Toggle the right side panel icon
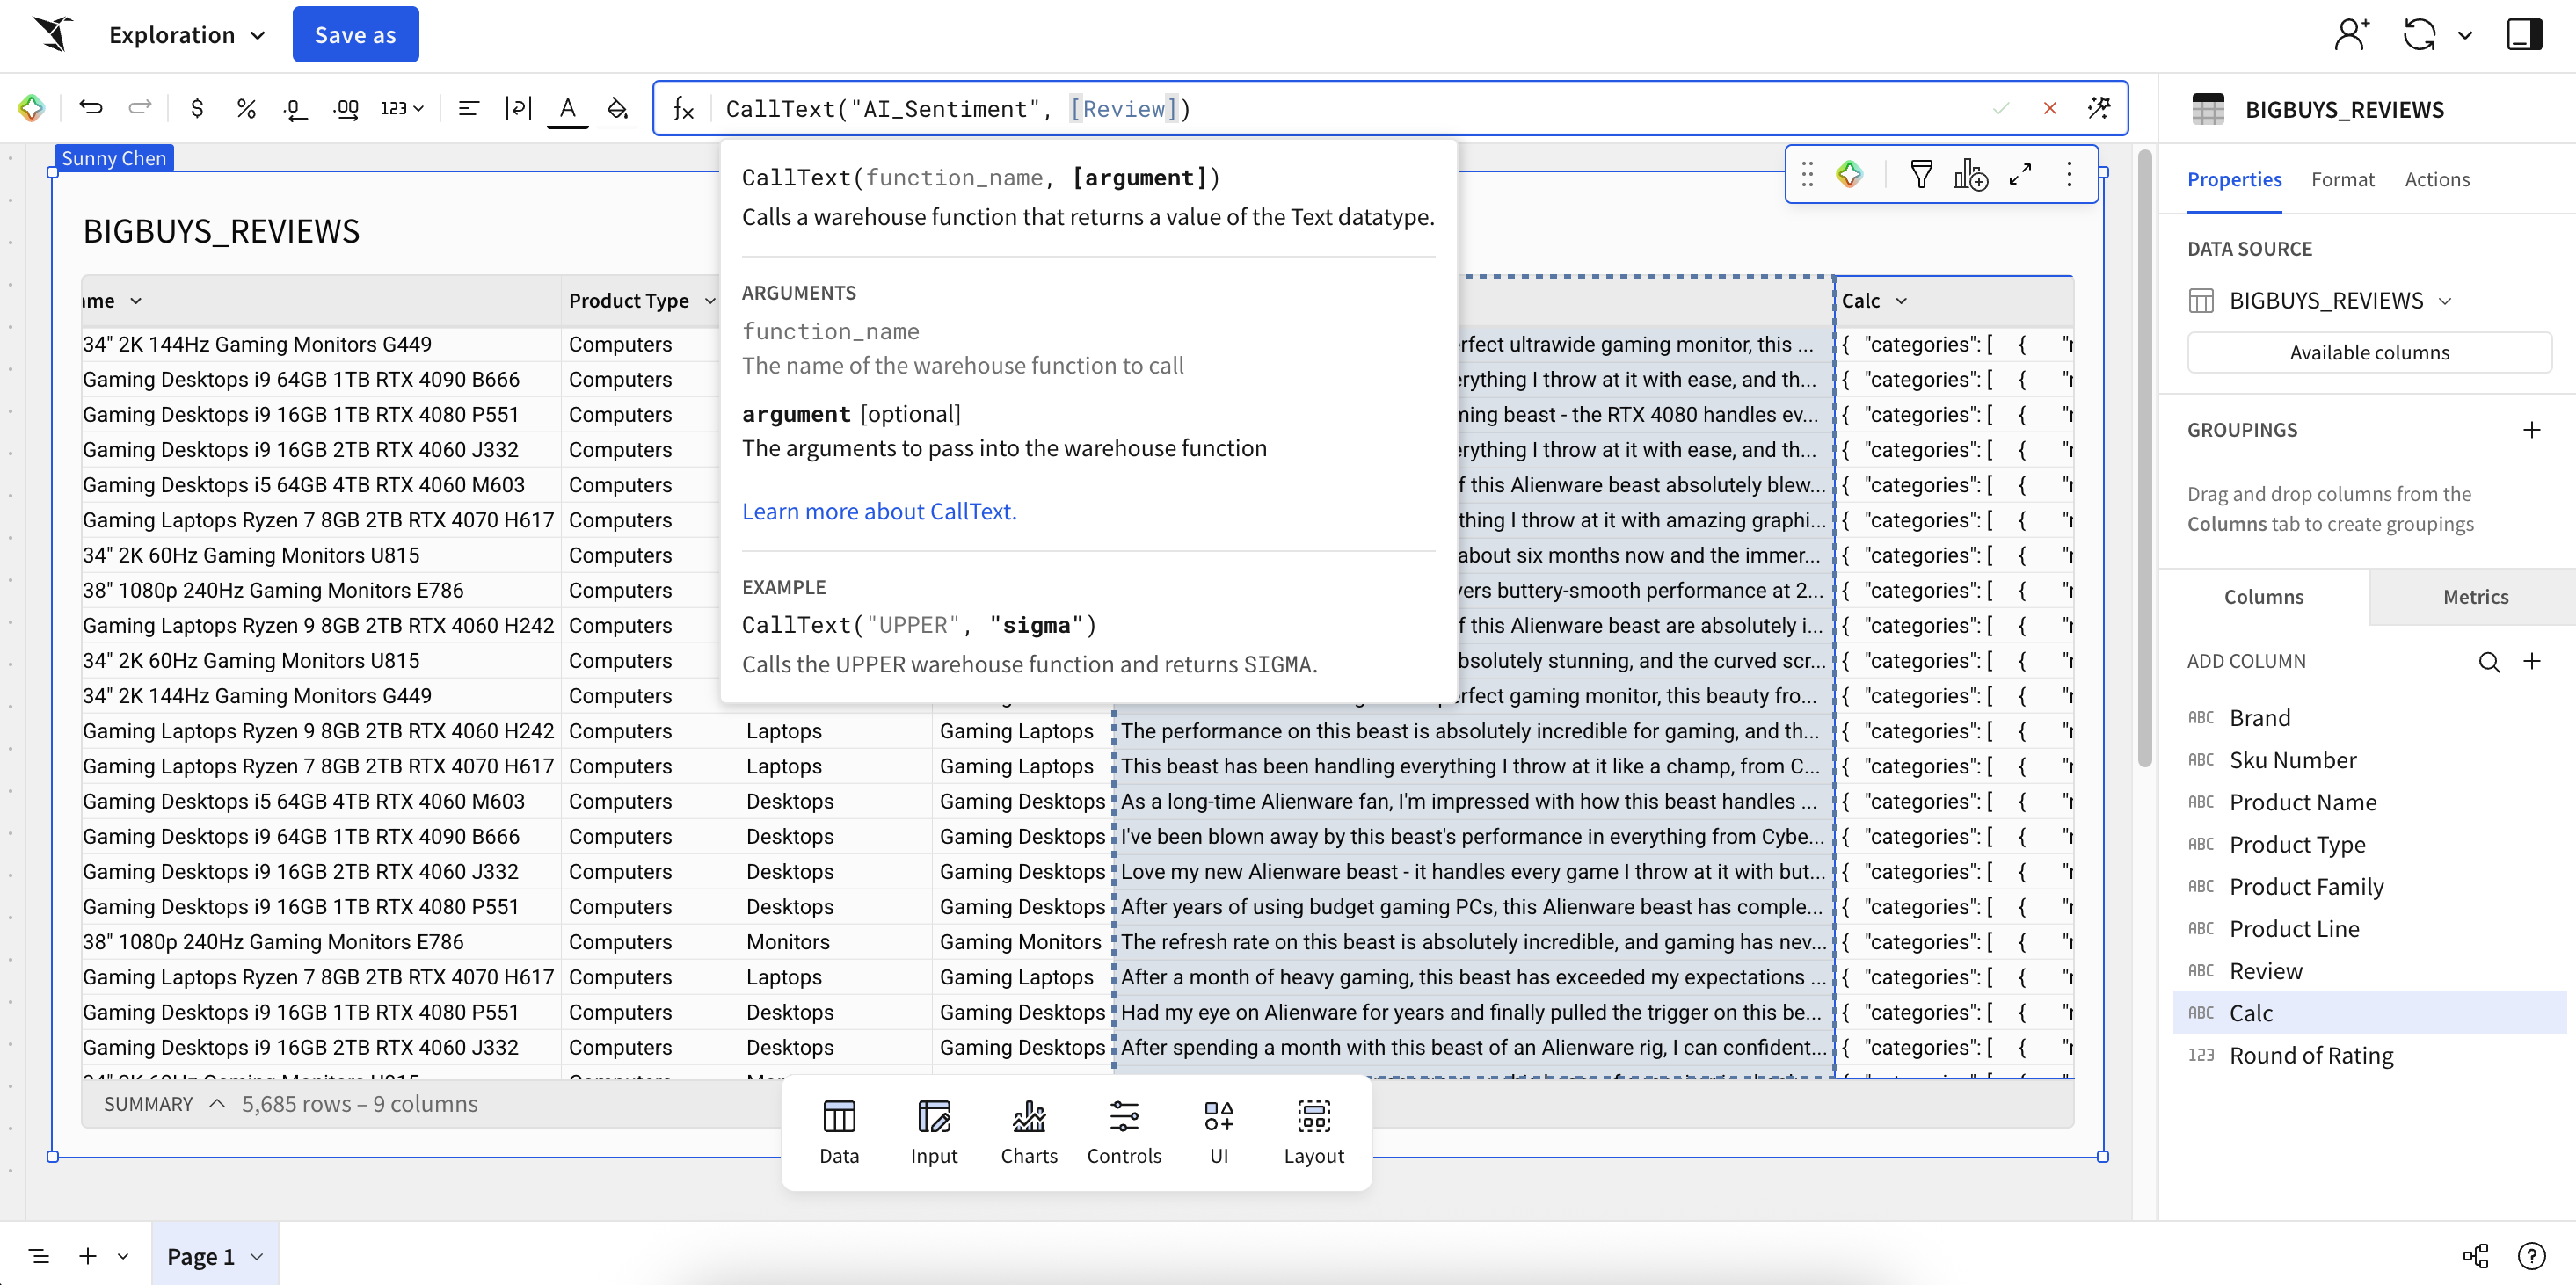The width and height of the screenshot is (2576, 1285). pos(2524,34)
